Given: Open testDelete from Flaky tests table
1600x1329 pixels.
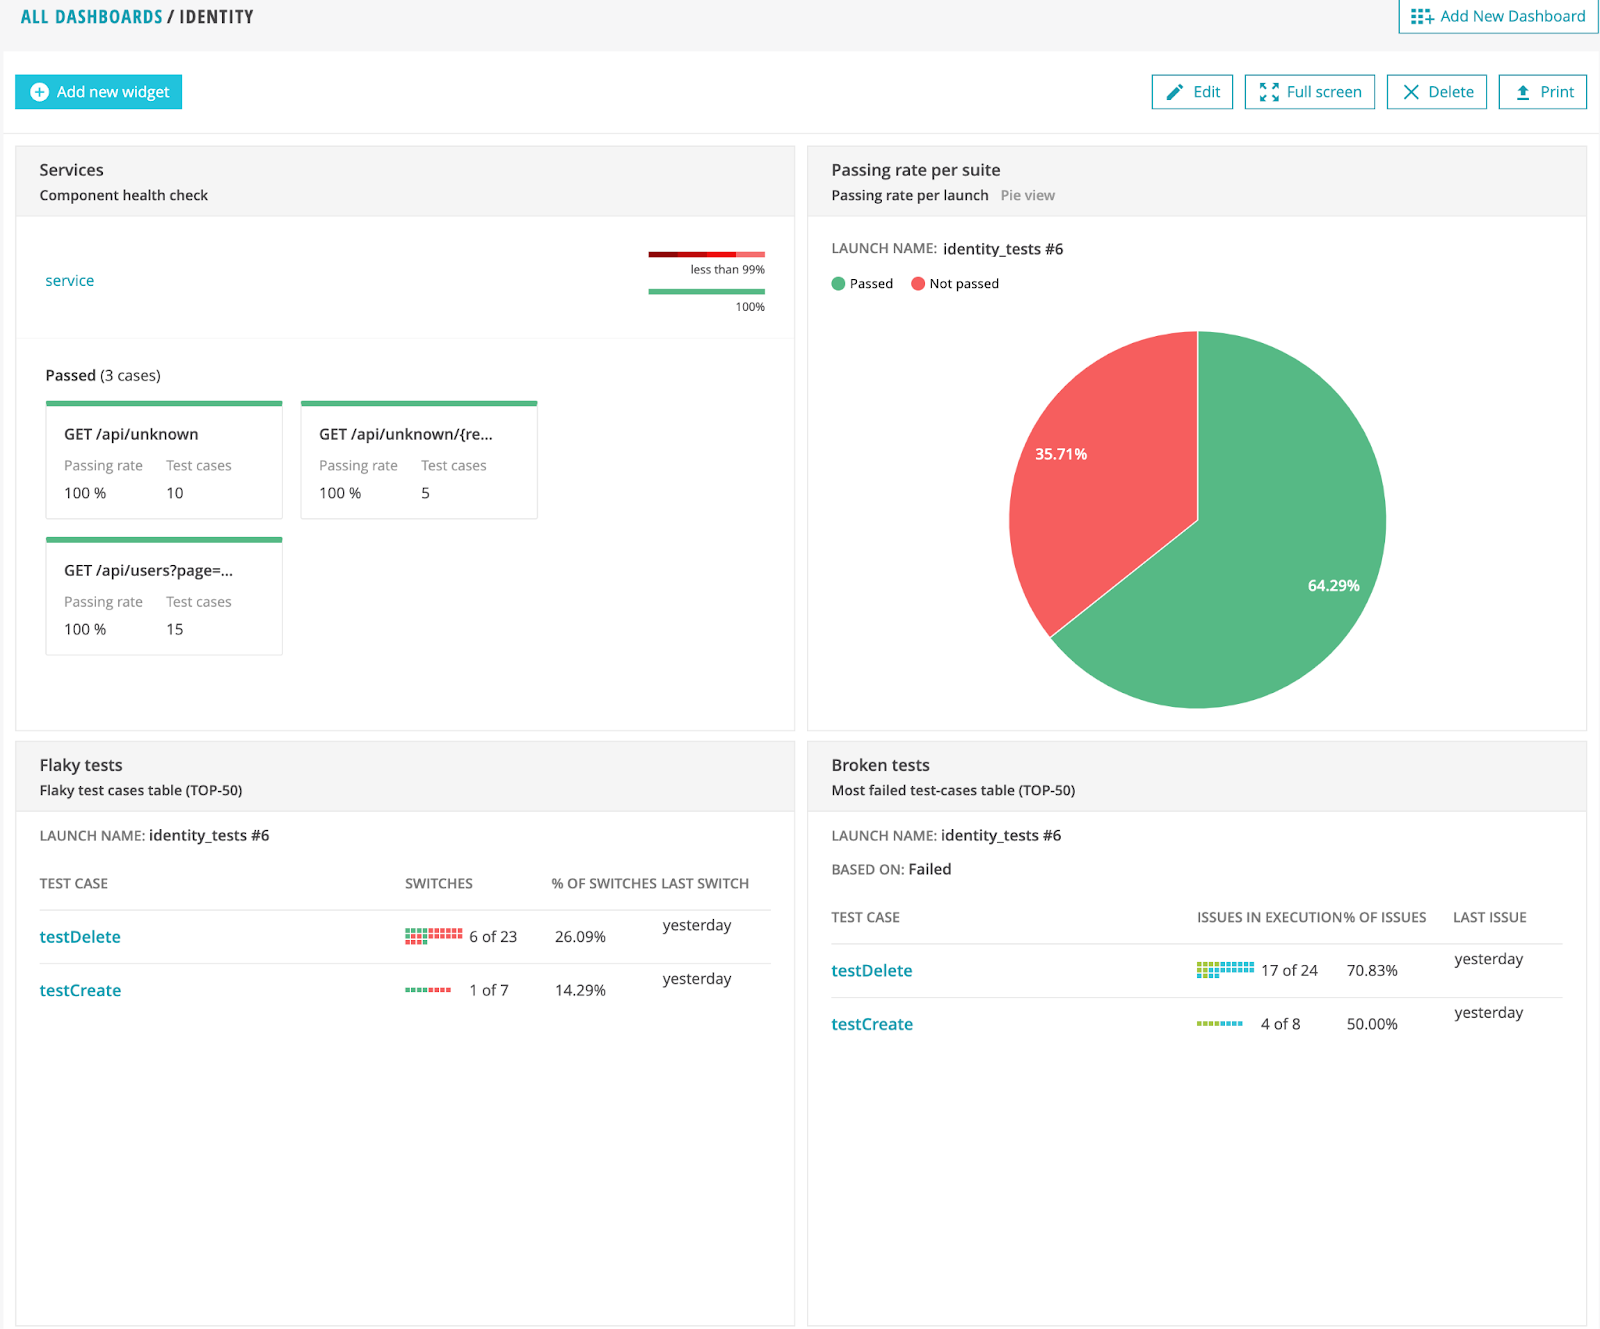Looking at the screenshot, I should [80, 936].
